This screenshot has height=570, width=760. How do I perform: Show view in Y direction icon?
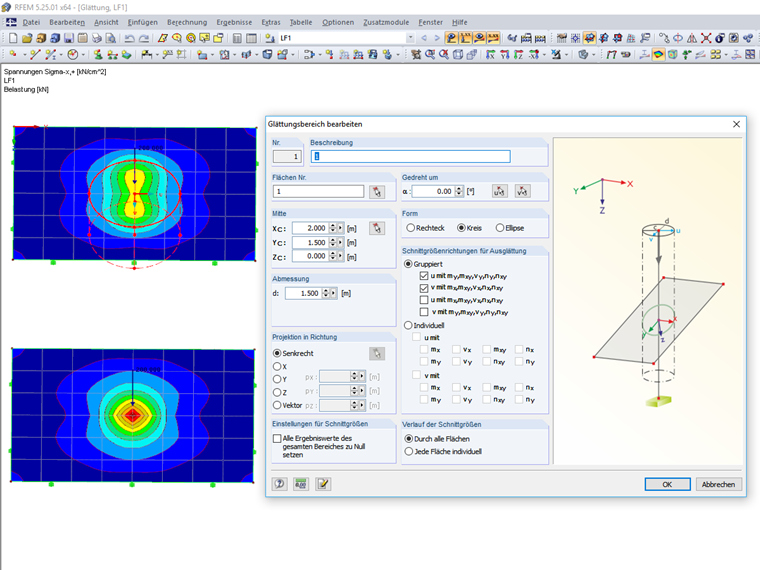505,54
